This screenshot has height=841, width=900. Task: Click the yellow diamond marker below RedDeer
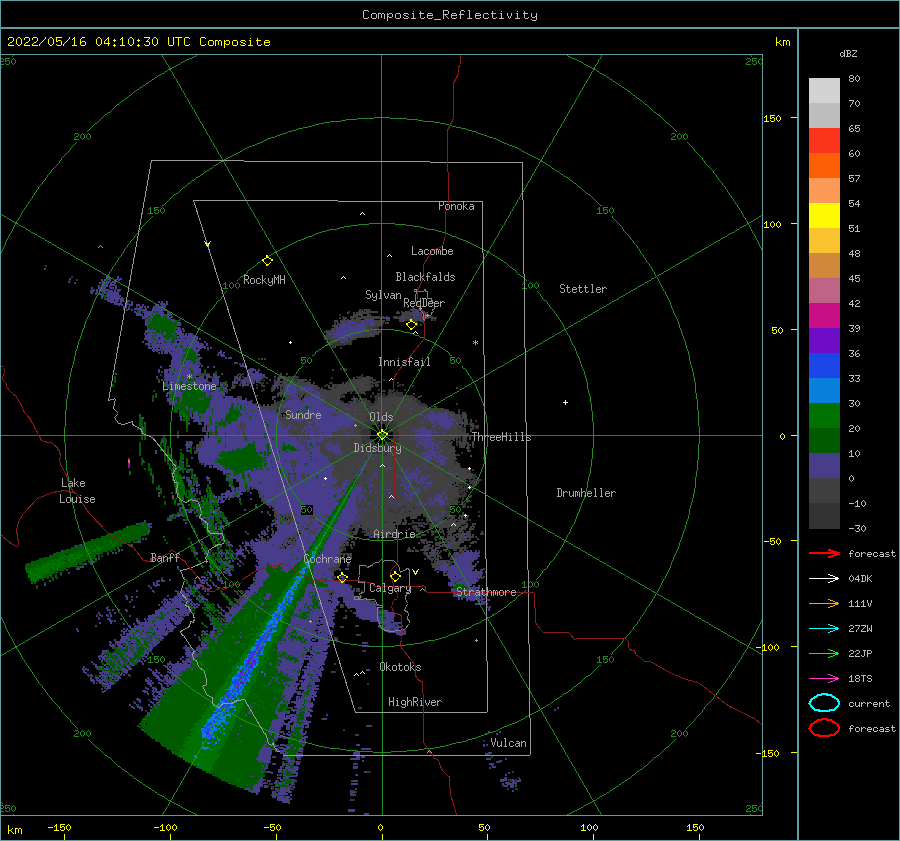[411, 325]
